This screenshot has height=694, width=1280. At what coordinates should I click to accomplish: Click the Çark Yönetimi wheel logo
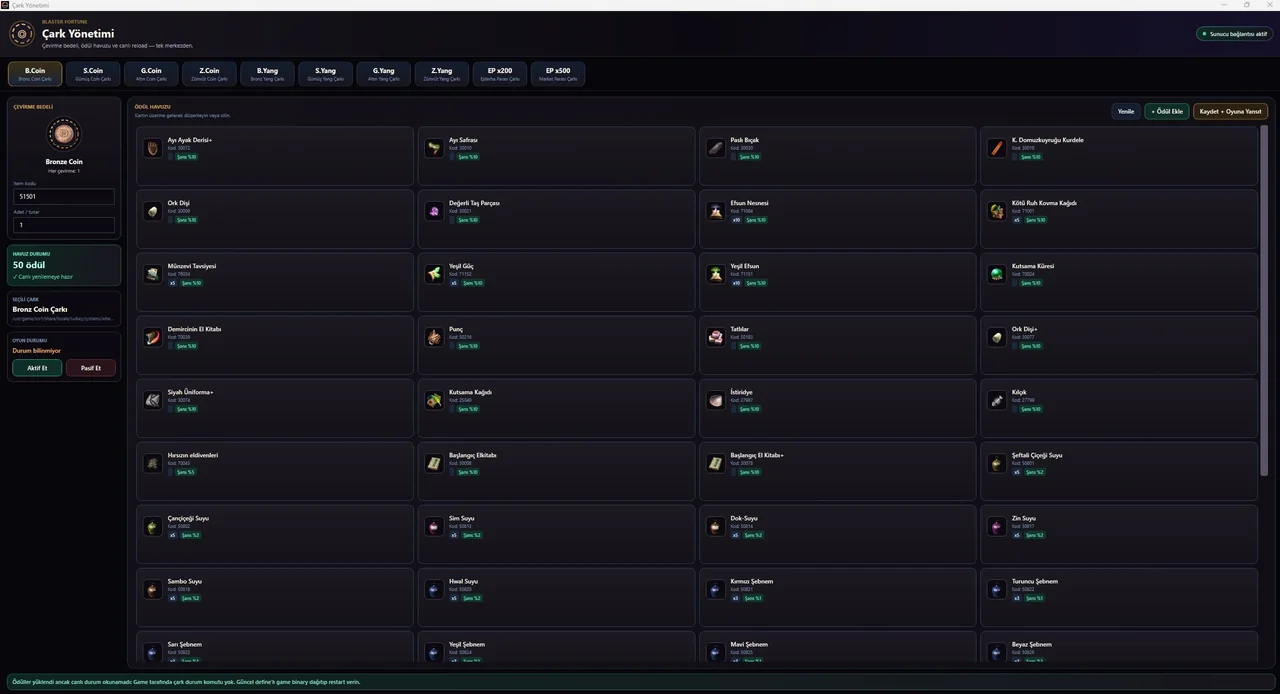coord(22,34)
